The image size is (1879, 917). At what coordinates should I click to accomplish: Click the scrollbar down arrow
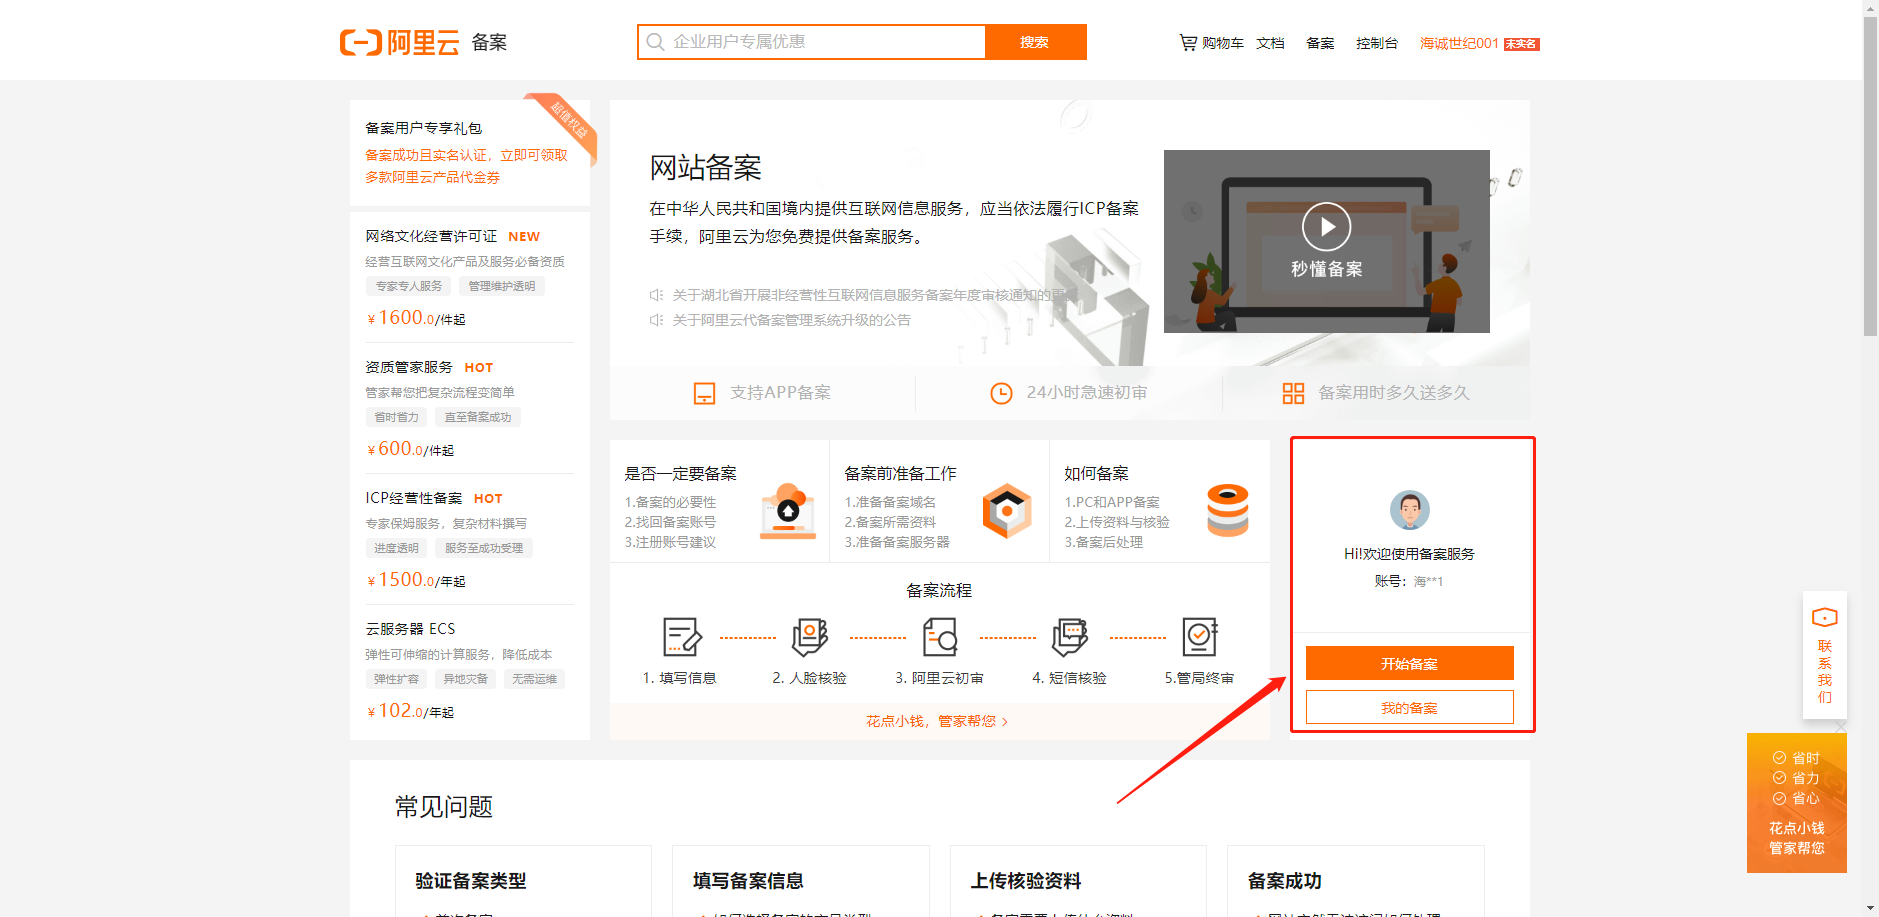coord(1870,908)
